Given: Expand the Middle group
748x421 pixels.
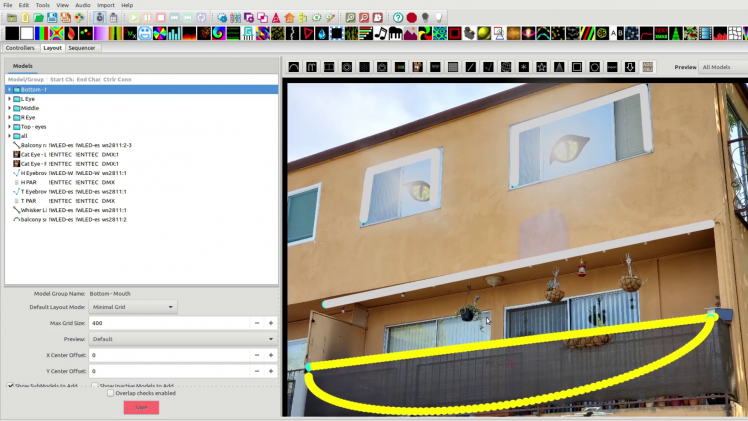Looking at the screenshot, I should click(x=10, y=108).
